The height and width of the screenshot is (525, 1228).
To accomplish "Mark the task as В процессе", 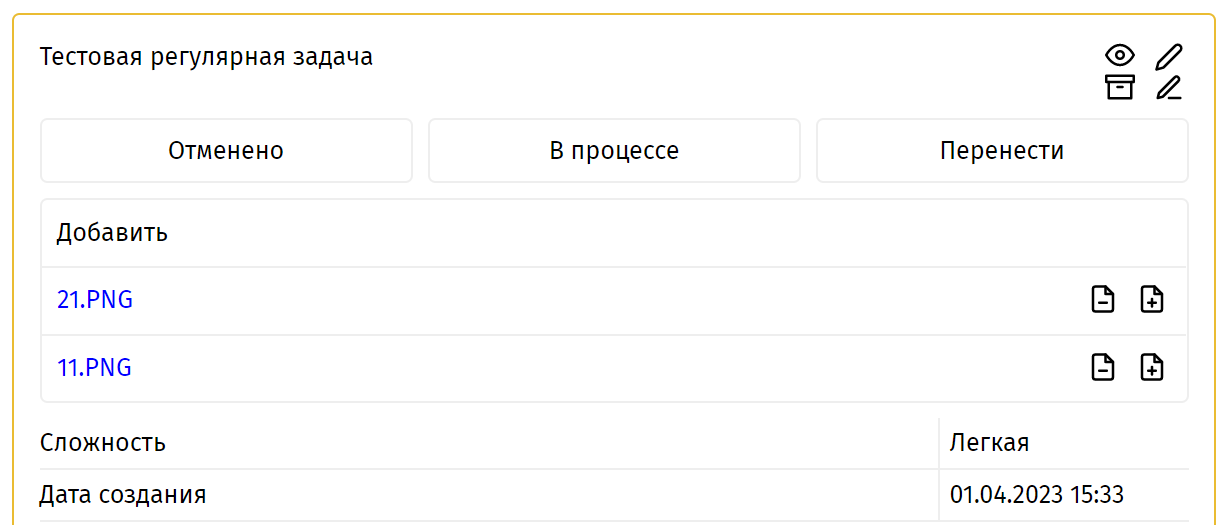I will (614, 151).
